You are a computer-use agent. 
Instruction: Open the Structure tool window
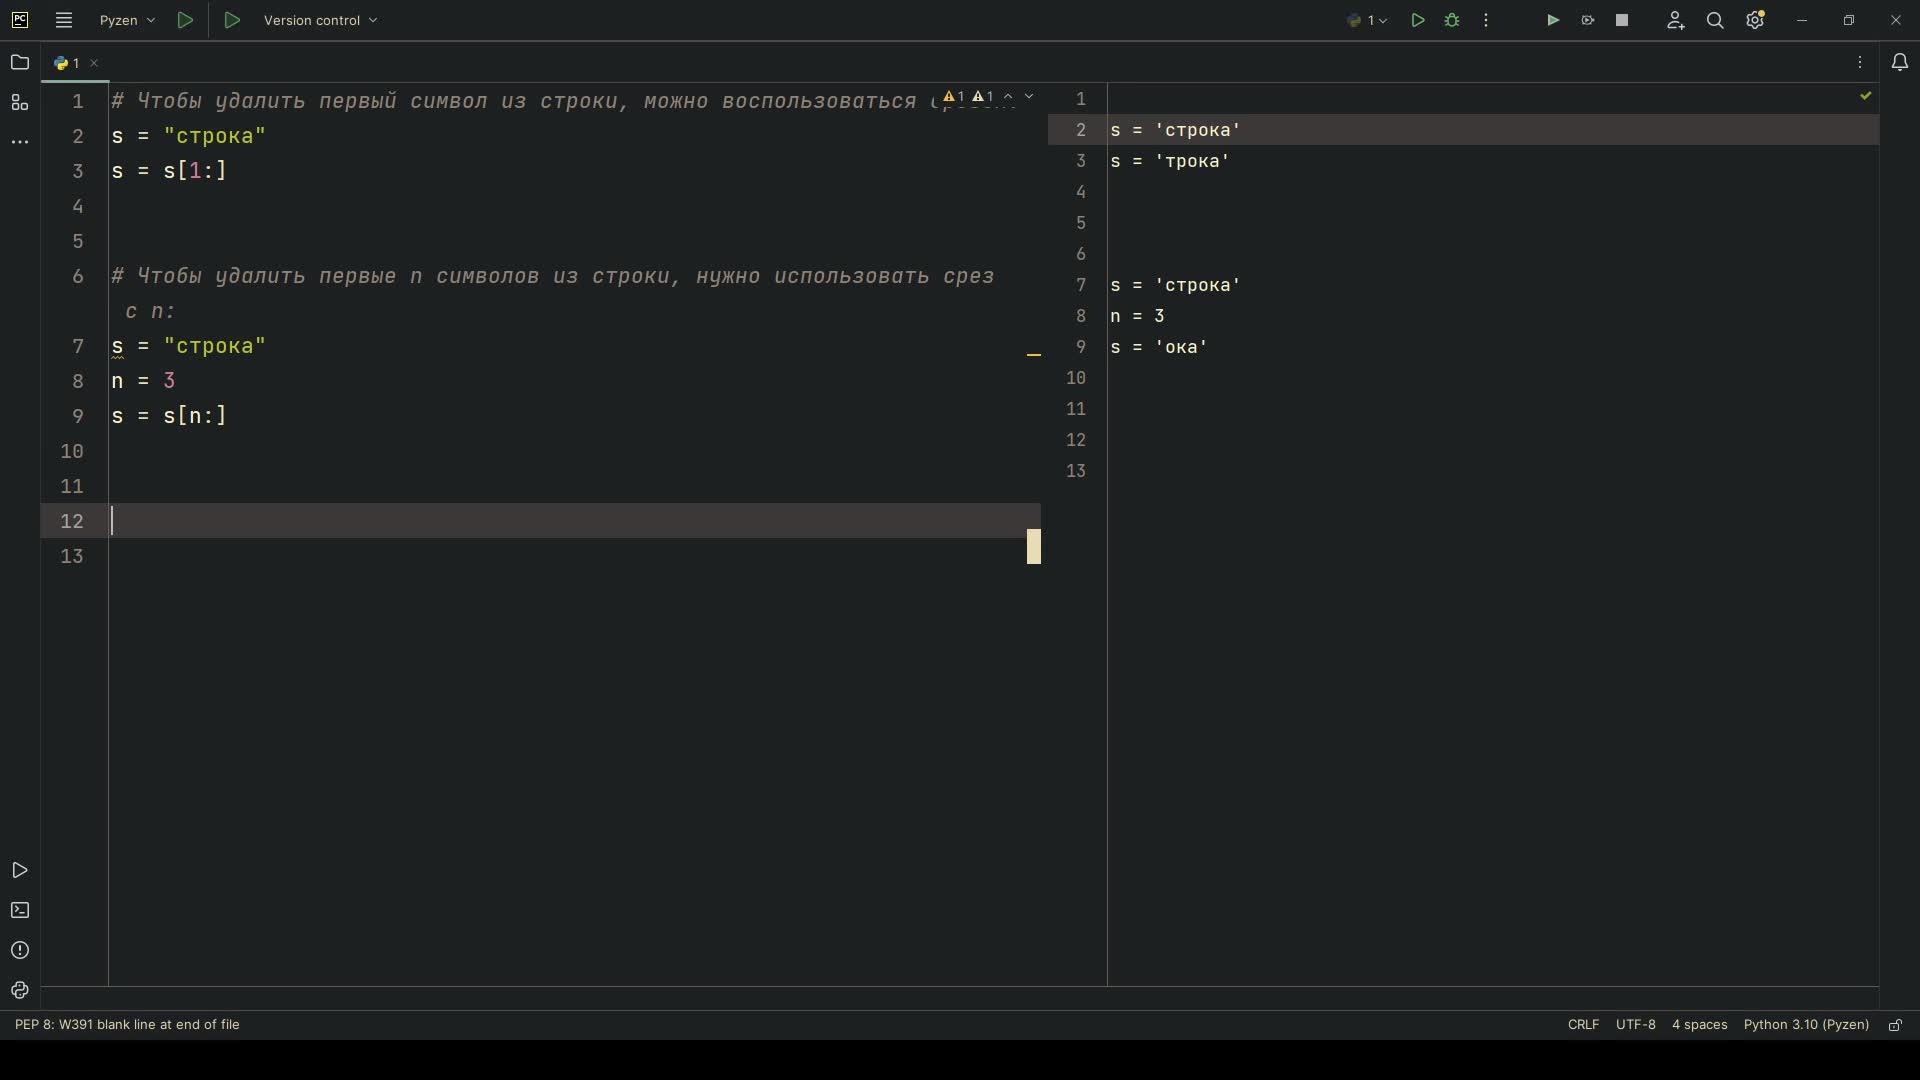click(20, 102)
